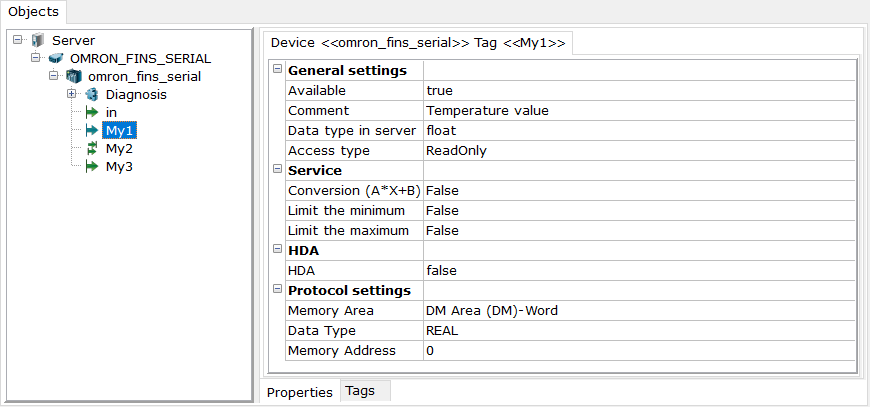Viewport: 870px width, 407px height.
Task: Collapse the OMRON_FINS_SERIAL tree node
Action: tap(36, 58)
